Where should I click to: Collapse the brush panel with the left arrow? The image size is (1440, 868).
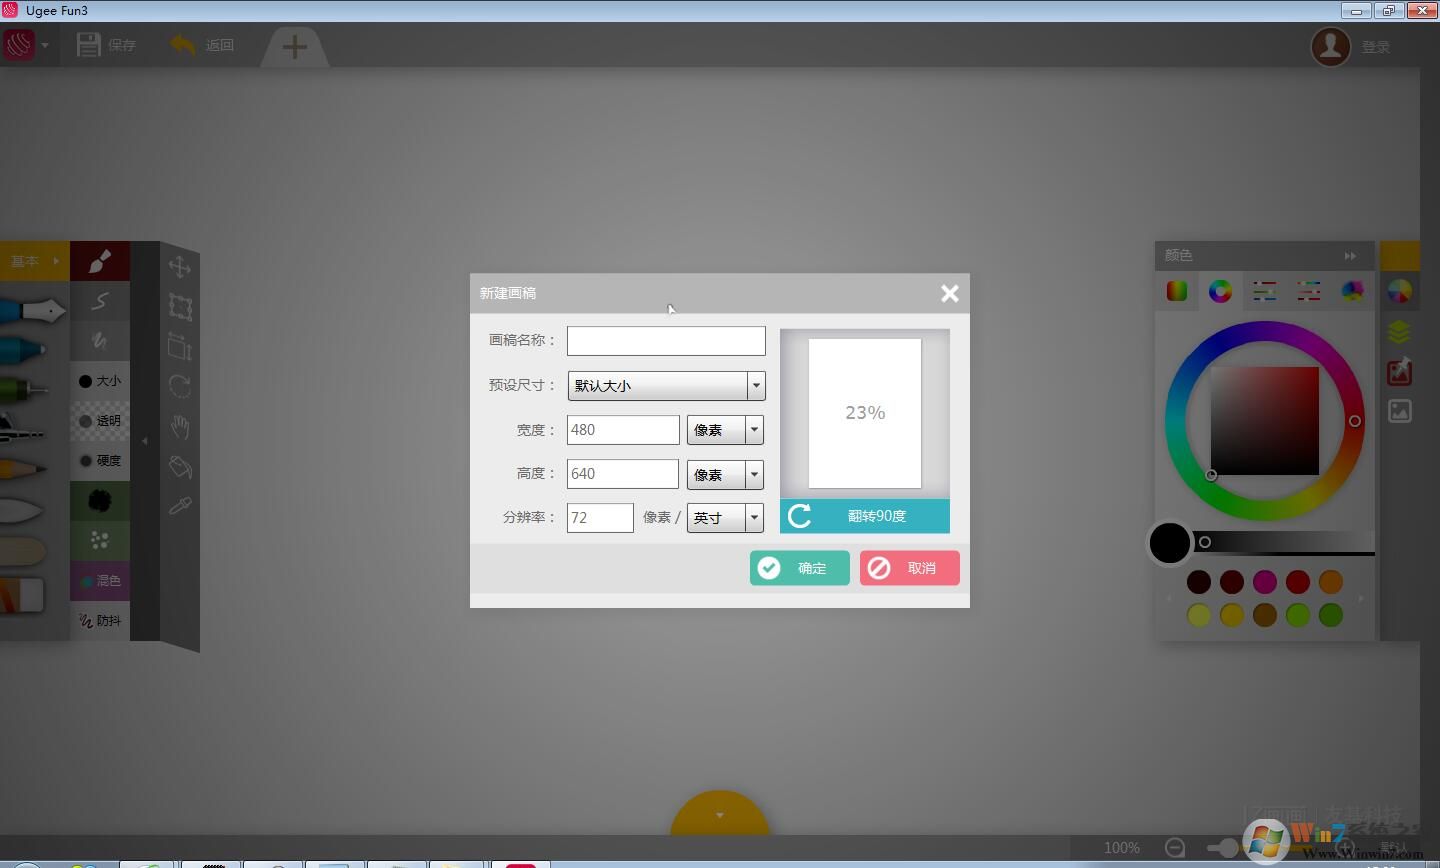point(145,441)
